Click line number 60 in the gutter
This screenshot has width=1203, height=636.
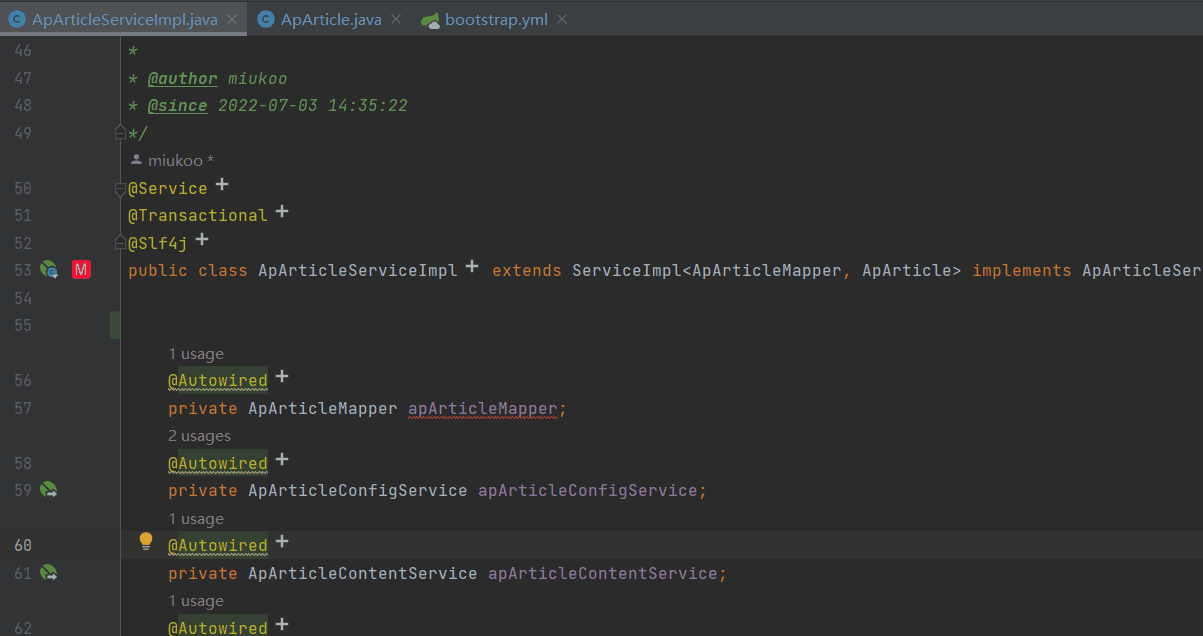[22, 545]
